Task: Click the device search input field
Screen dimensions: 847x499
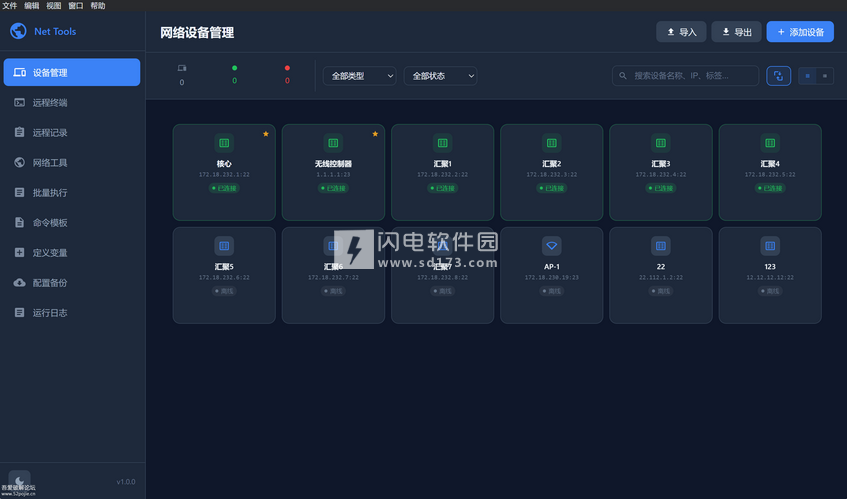Action: 692,75
